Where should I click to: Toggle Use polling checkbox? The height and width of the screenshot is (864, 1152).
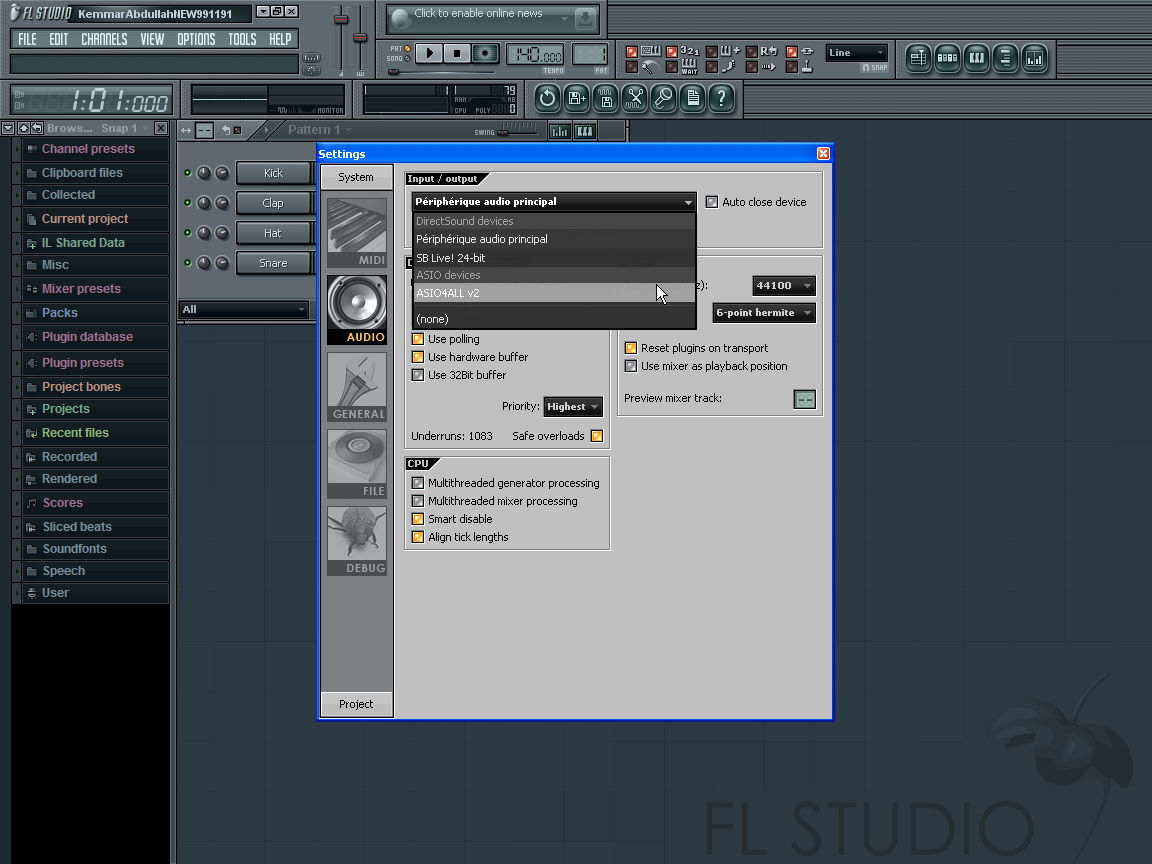pyautogui.click(x=418, y=339)
